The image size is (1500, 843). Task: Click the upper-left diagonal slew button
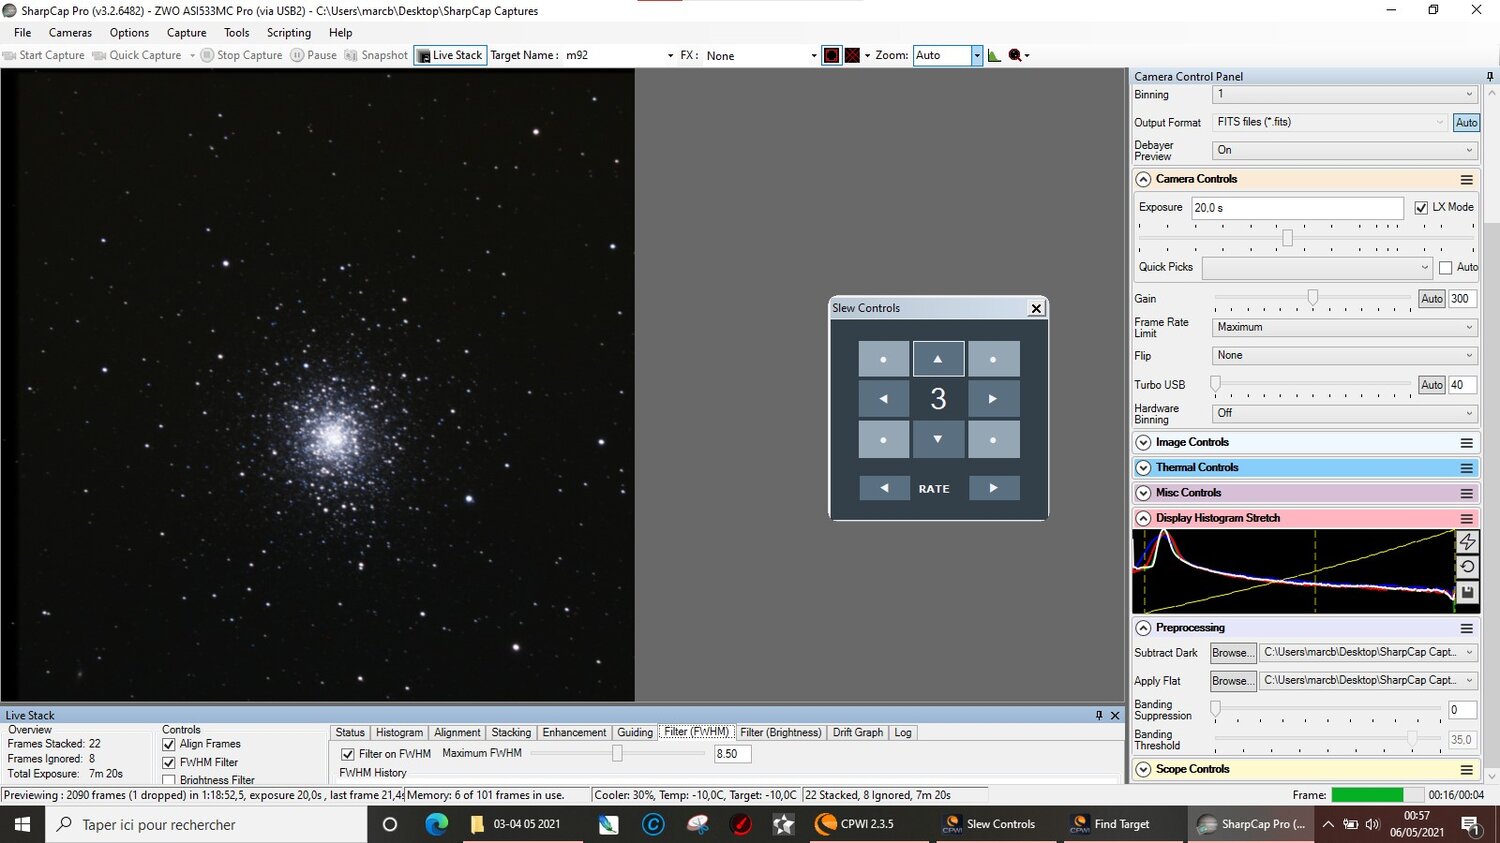tap(884, 358)
